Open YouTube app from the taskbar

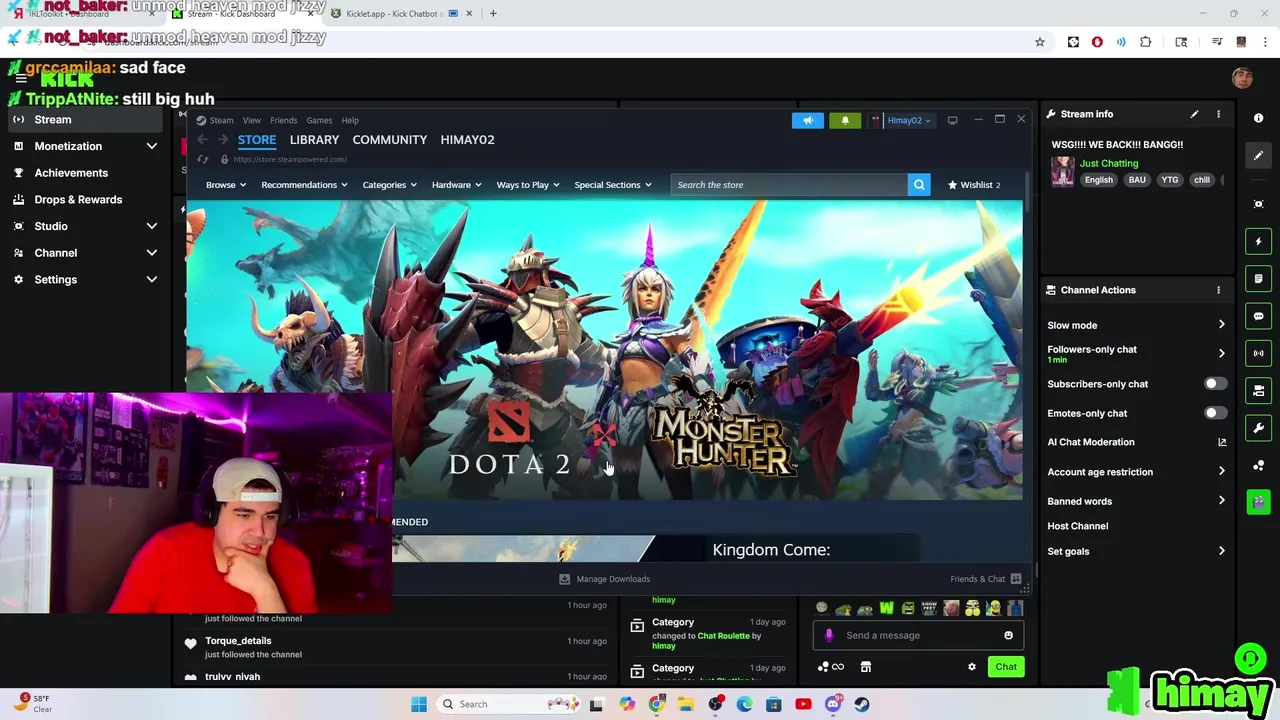pyautogui.click(x=803, y=704)
